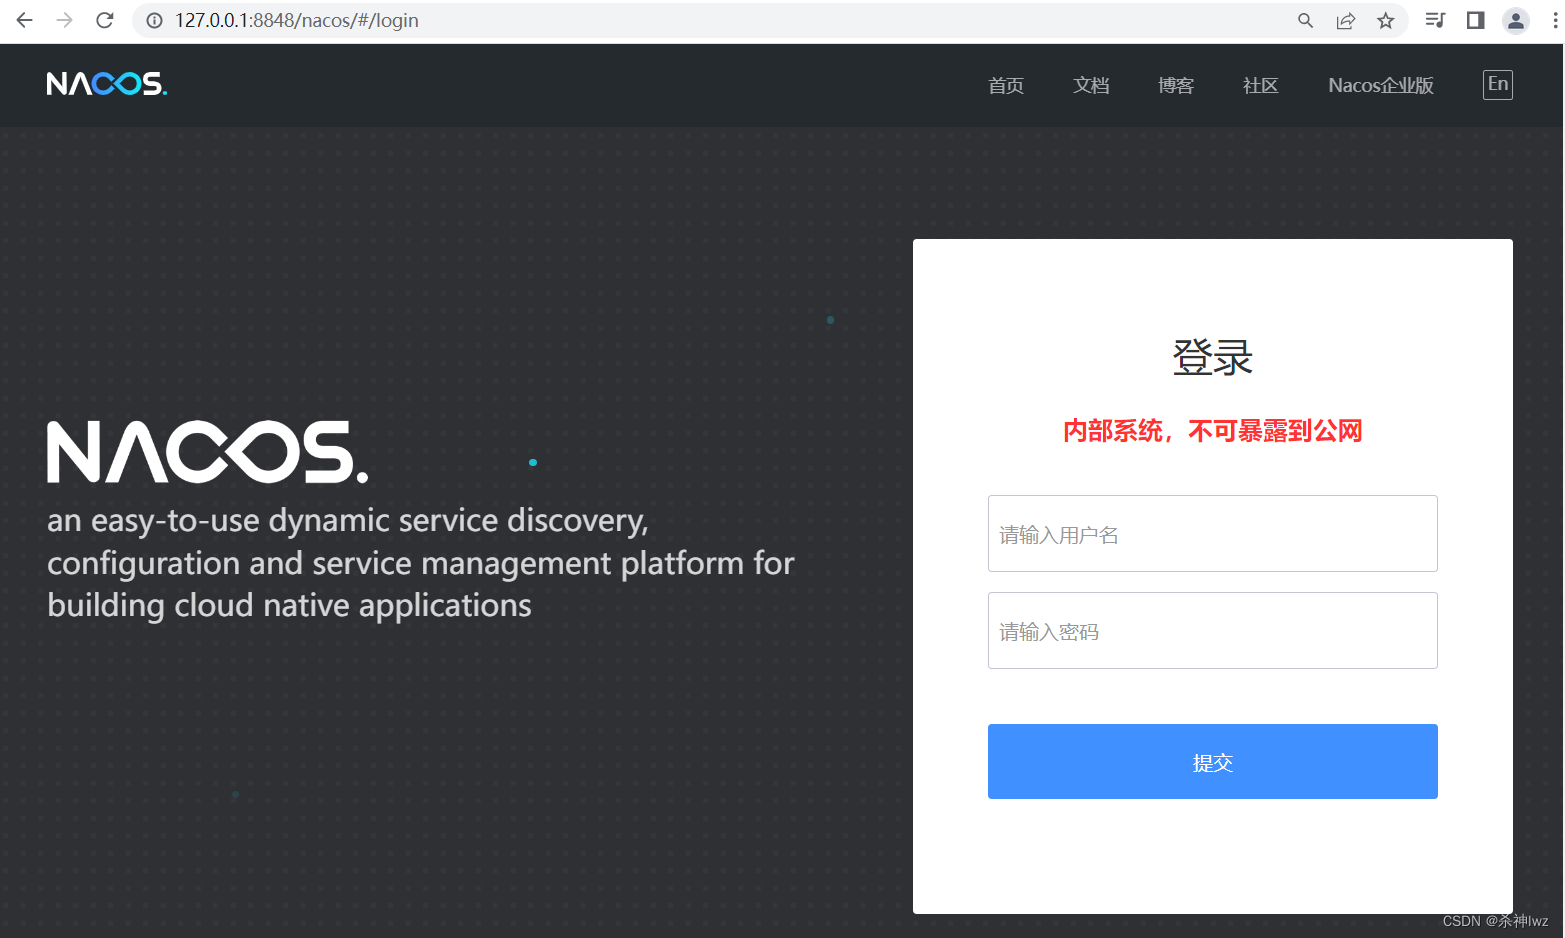
Task: View site information icon in address bar
Action: tap(154, 20)
